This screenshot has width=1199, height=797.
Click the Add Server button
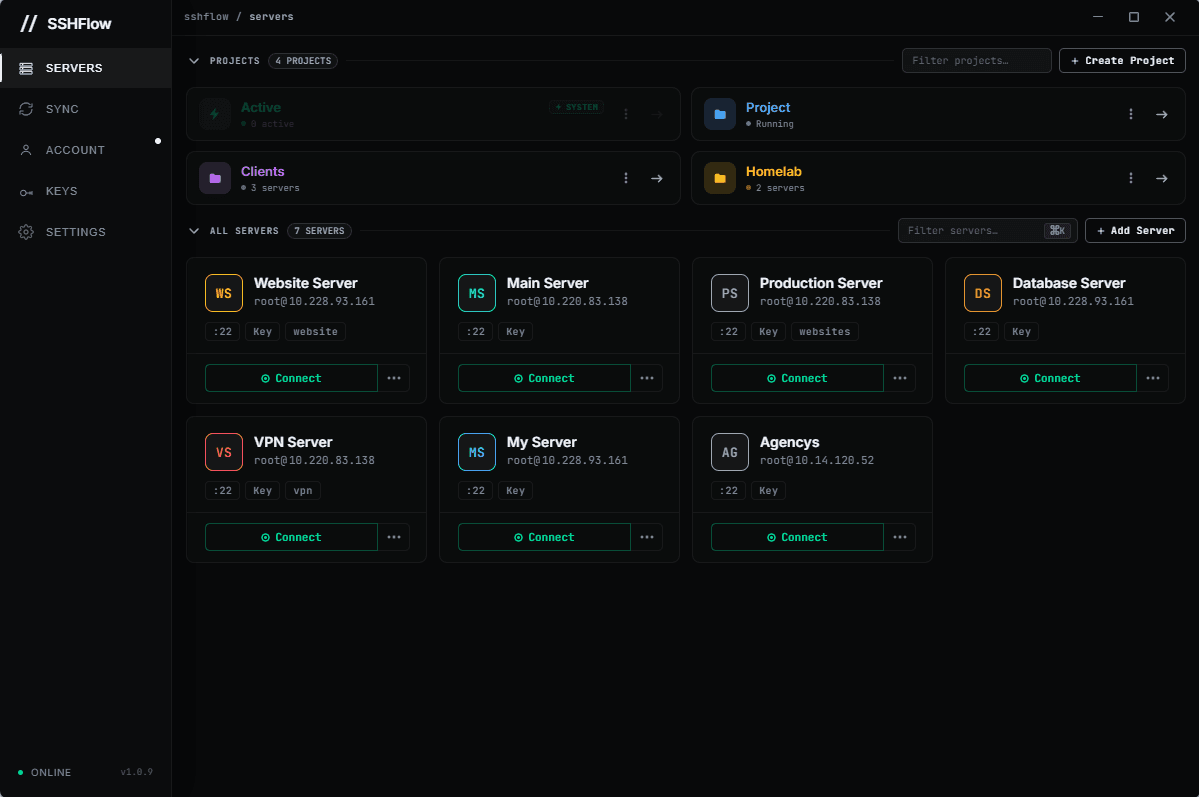coord(1135,230)
